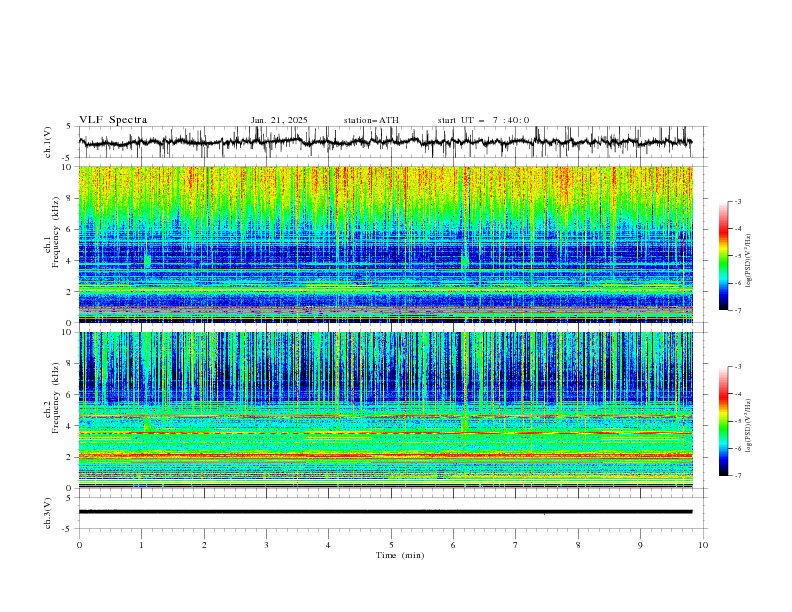This screenshot has height=612, width=792.
Task: Click the "-4" tick on lower color bar
Action: click(737, 394)
